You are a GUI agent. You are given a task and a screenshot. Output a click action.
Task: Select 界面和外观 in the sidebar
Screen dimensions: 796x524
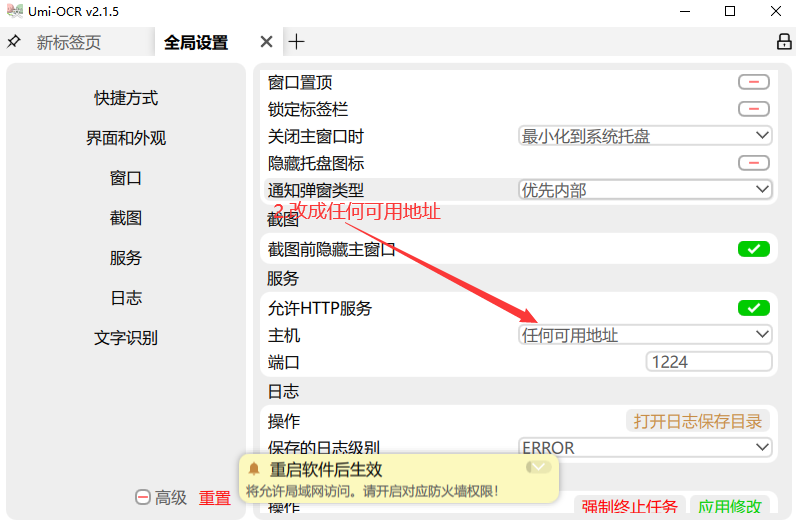pos(126,138)
